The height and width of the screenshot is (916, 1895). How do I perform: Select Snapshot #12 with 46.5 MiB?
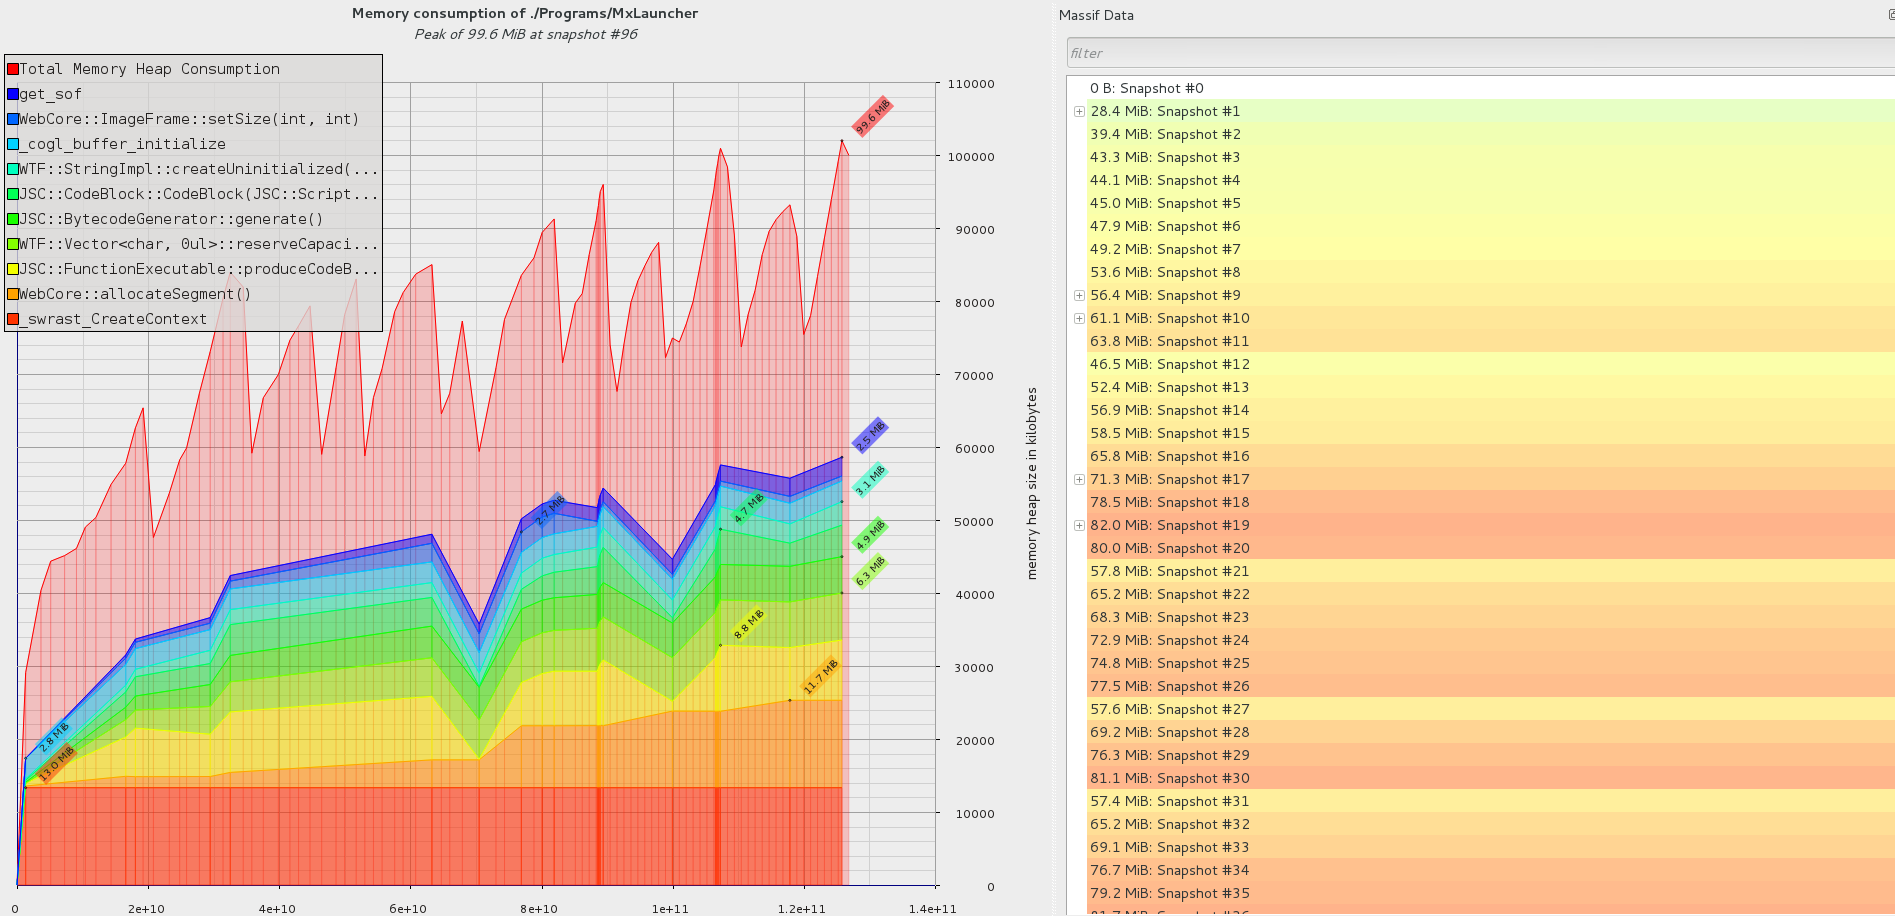1169,365
